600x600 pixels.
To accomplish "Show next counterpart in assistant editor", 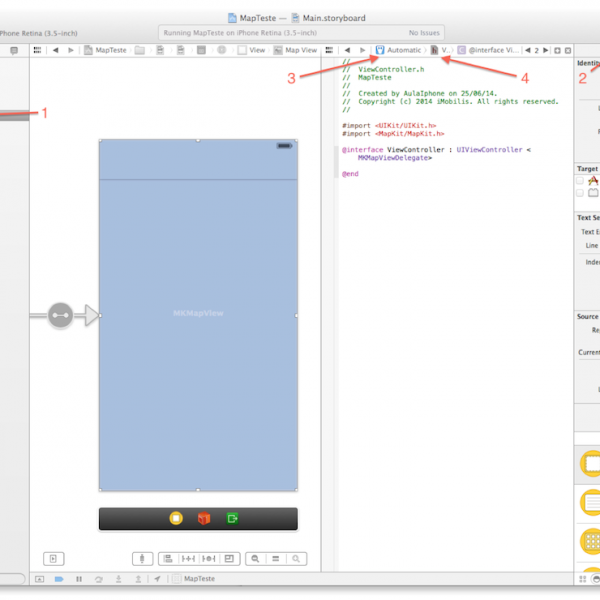I will coord(546,50).
